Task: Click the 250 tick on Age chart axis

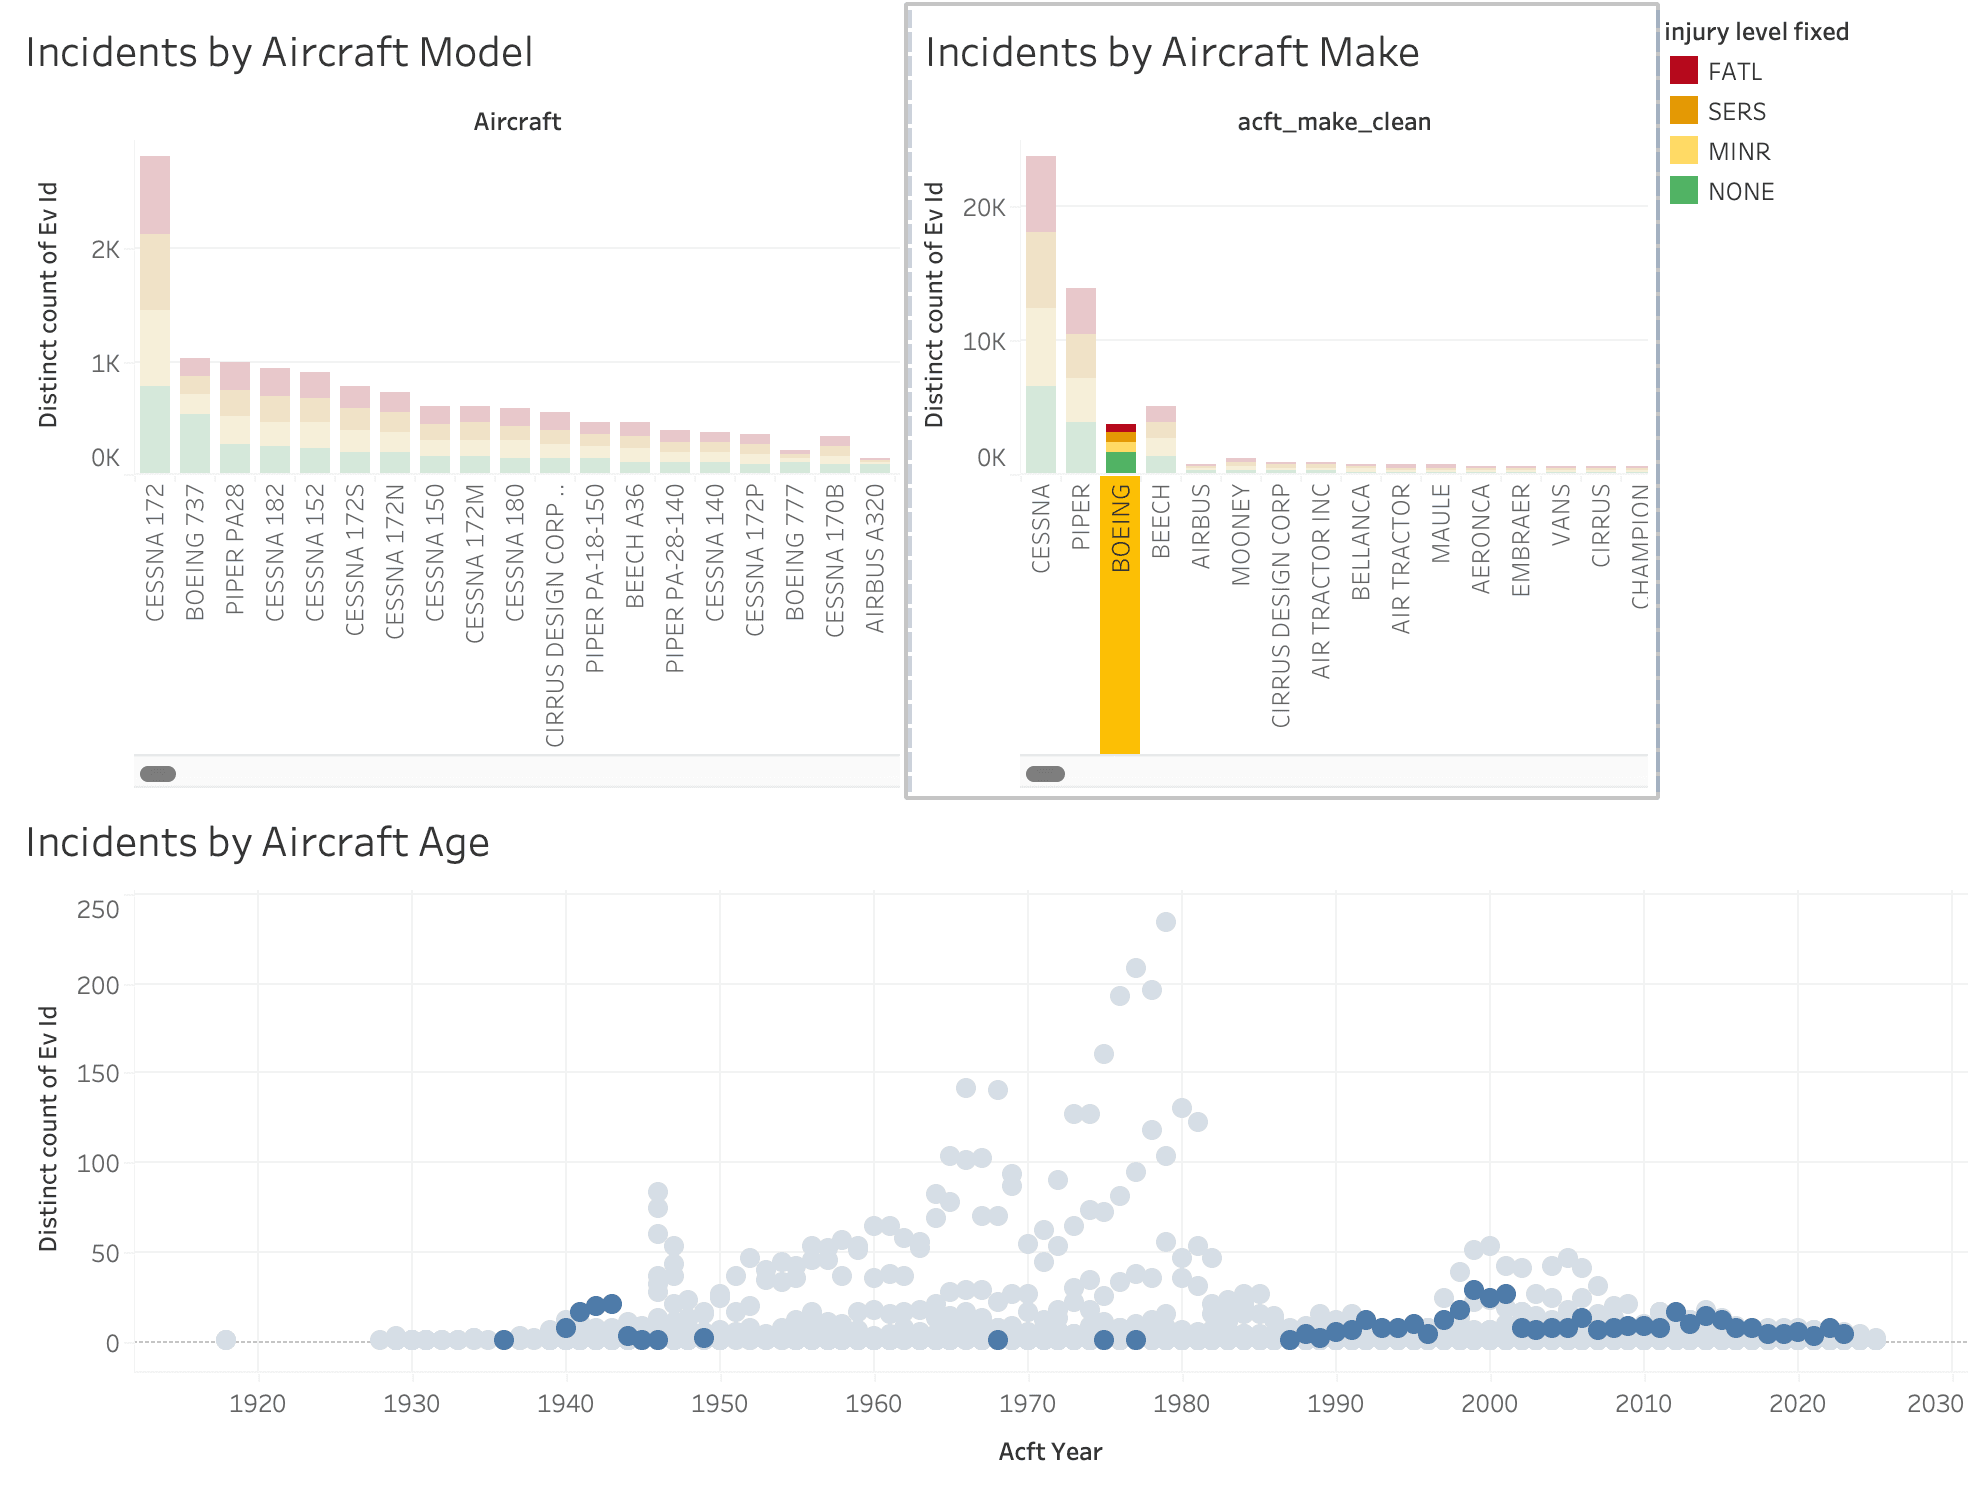Action: 98,910
